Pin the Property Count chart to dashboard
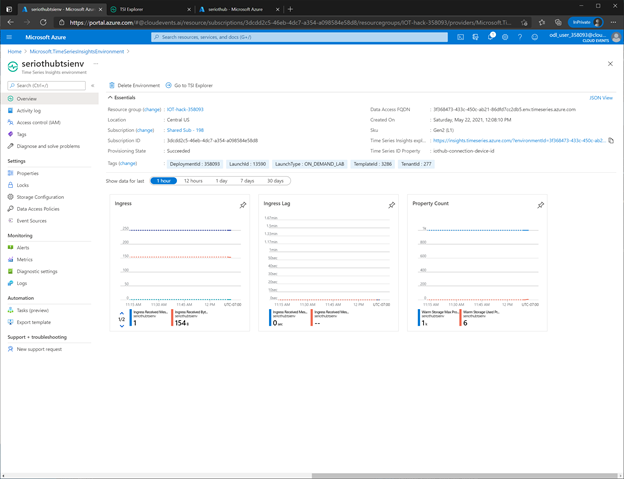This screenshot has height=479, width=624. 540,205
